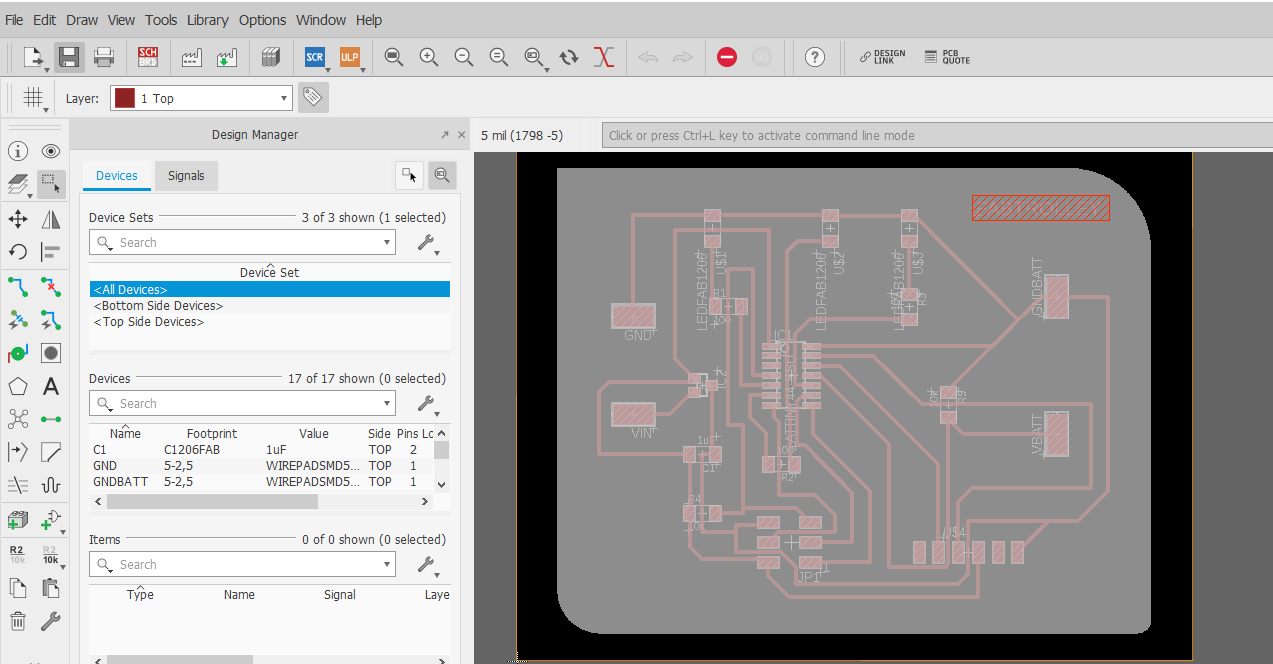Click the command line input field
The image size is (1273, 664).
tap(936, 135)
